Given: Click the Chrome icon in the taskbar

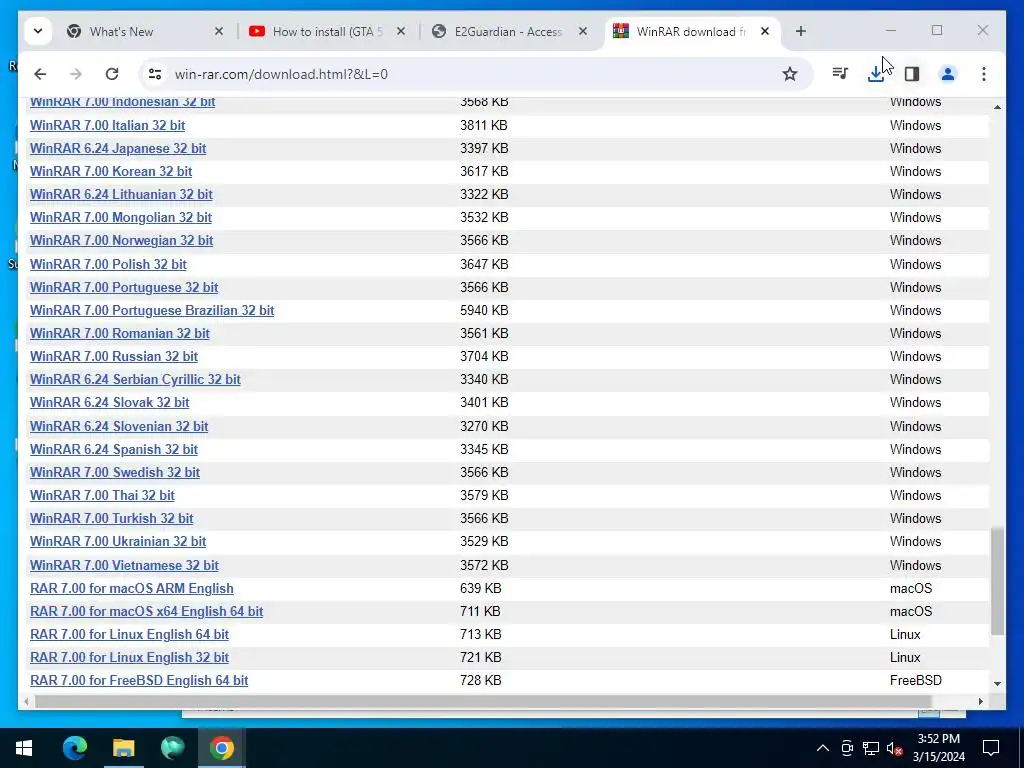Looking at the screenshot, I should coord(221,748).
